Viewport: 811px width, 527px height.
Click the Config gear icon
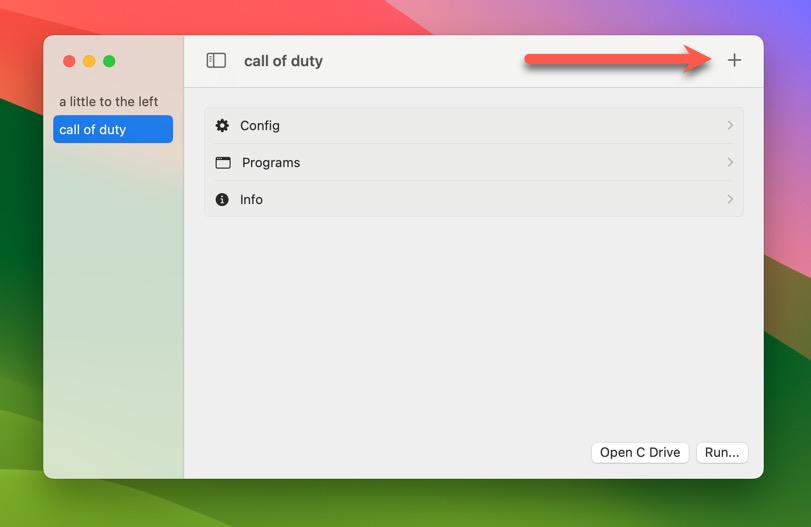(x=222, y=126)
